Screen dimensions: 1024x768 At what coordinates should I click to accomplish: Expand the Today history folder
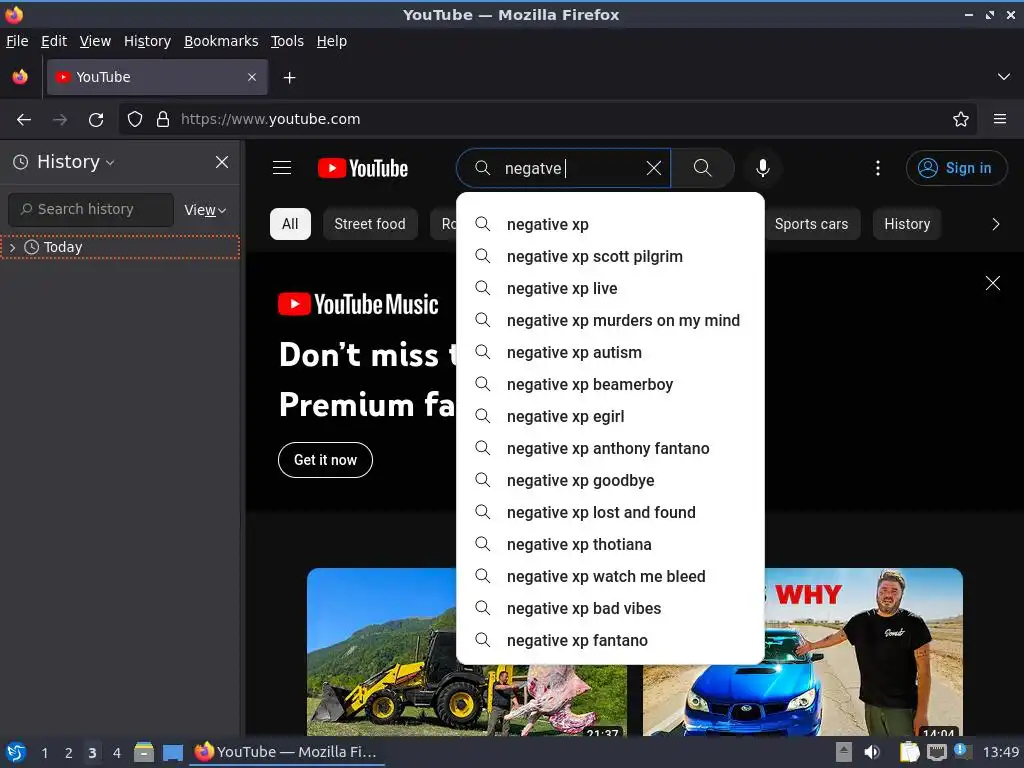[x=12, y=248]
